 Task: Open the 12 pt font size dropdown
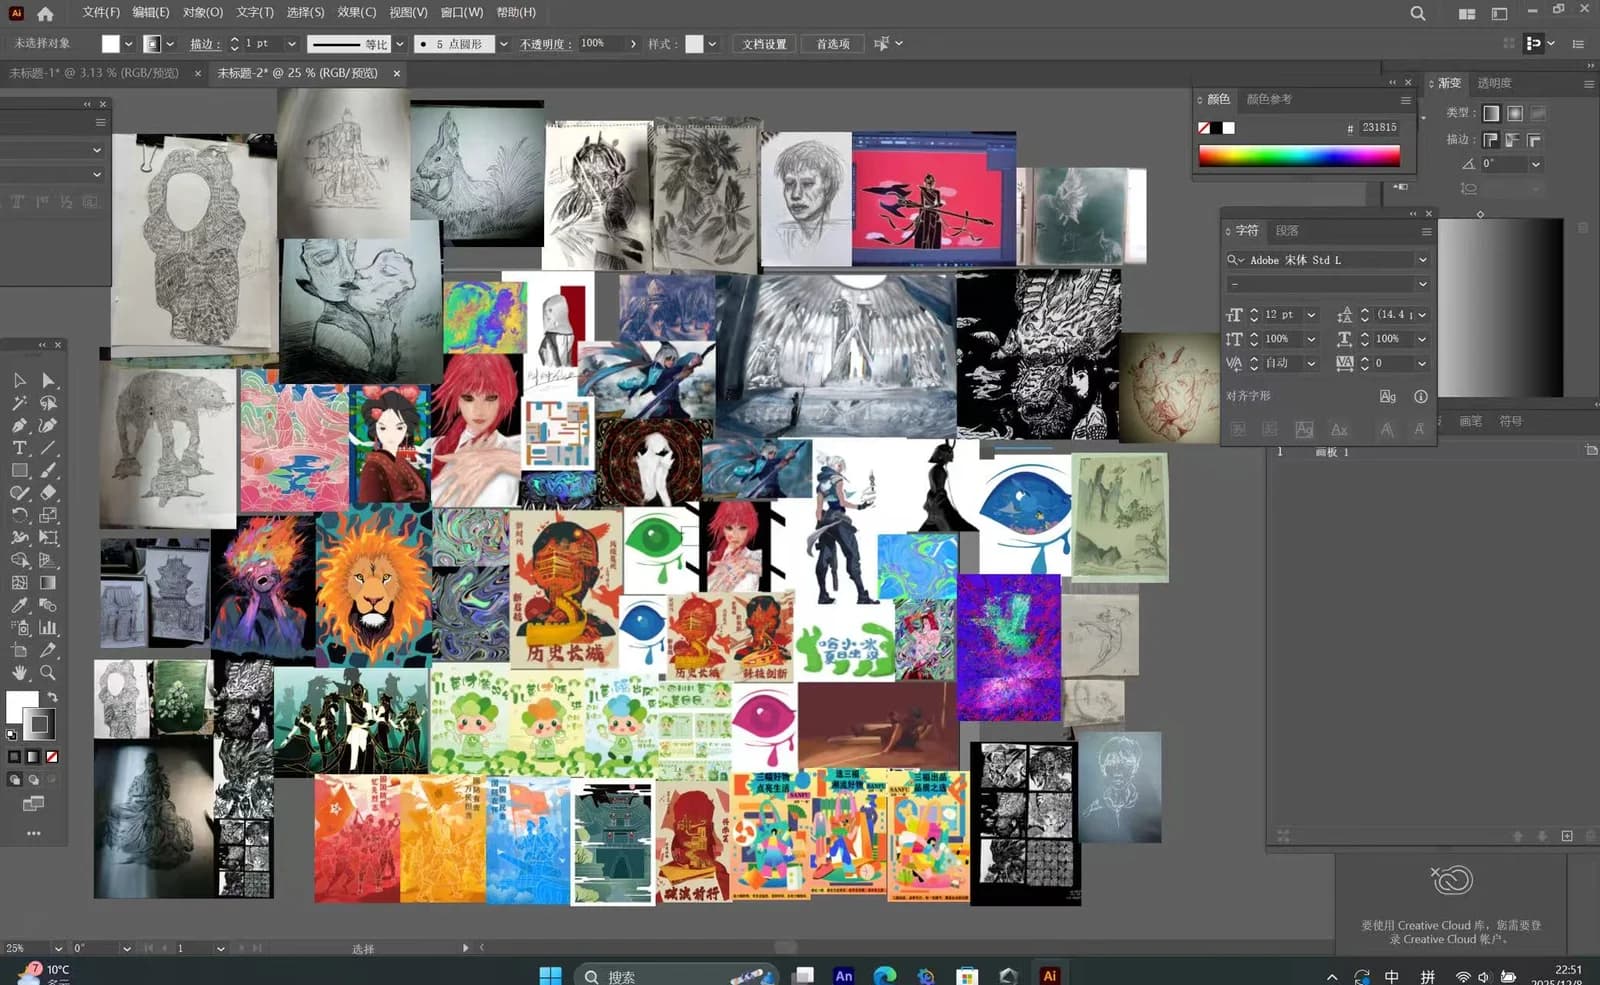click(1311, 315)
